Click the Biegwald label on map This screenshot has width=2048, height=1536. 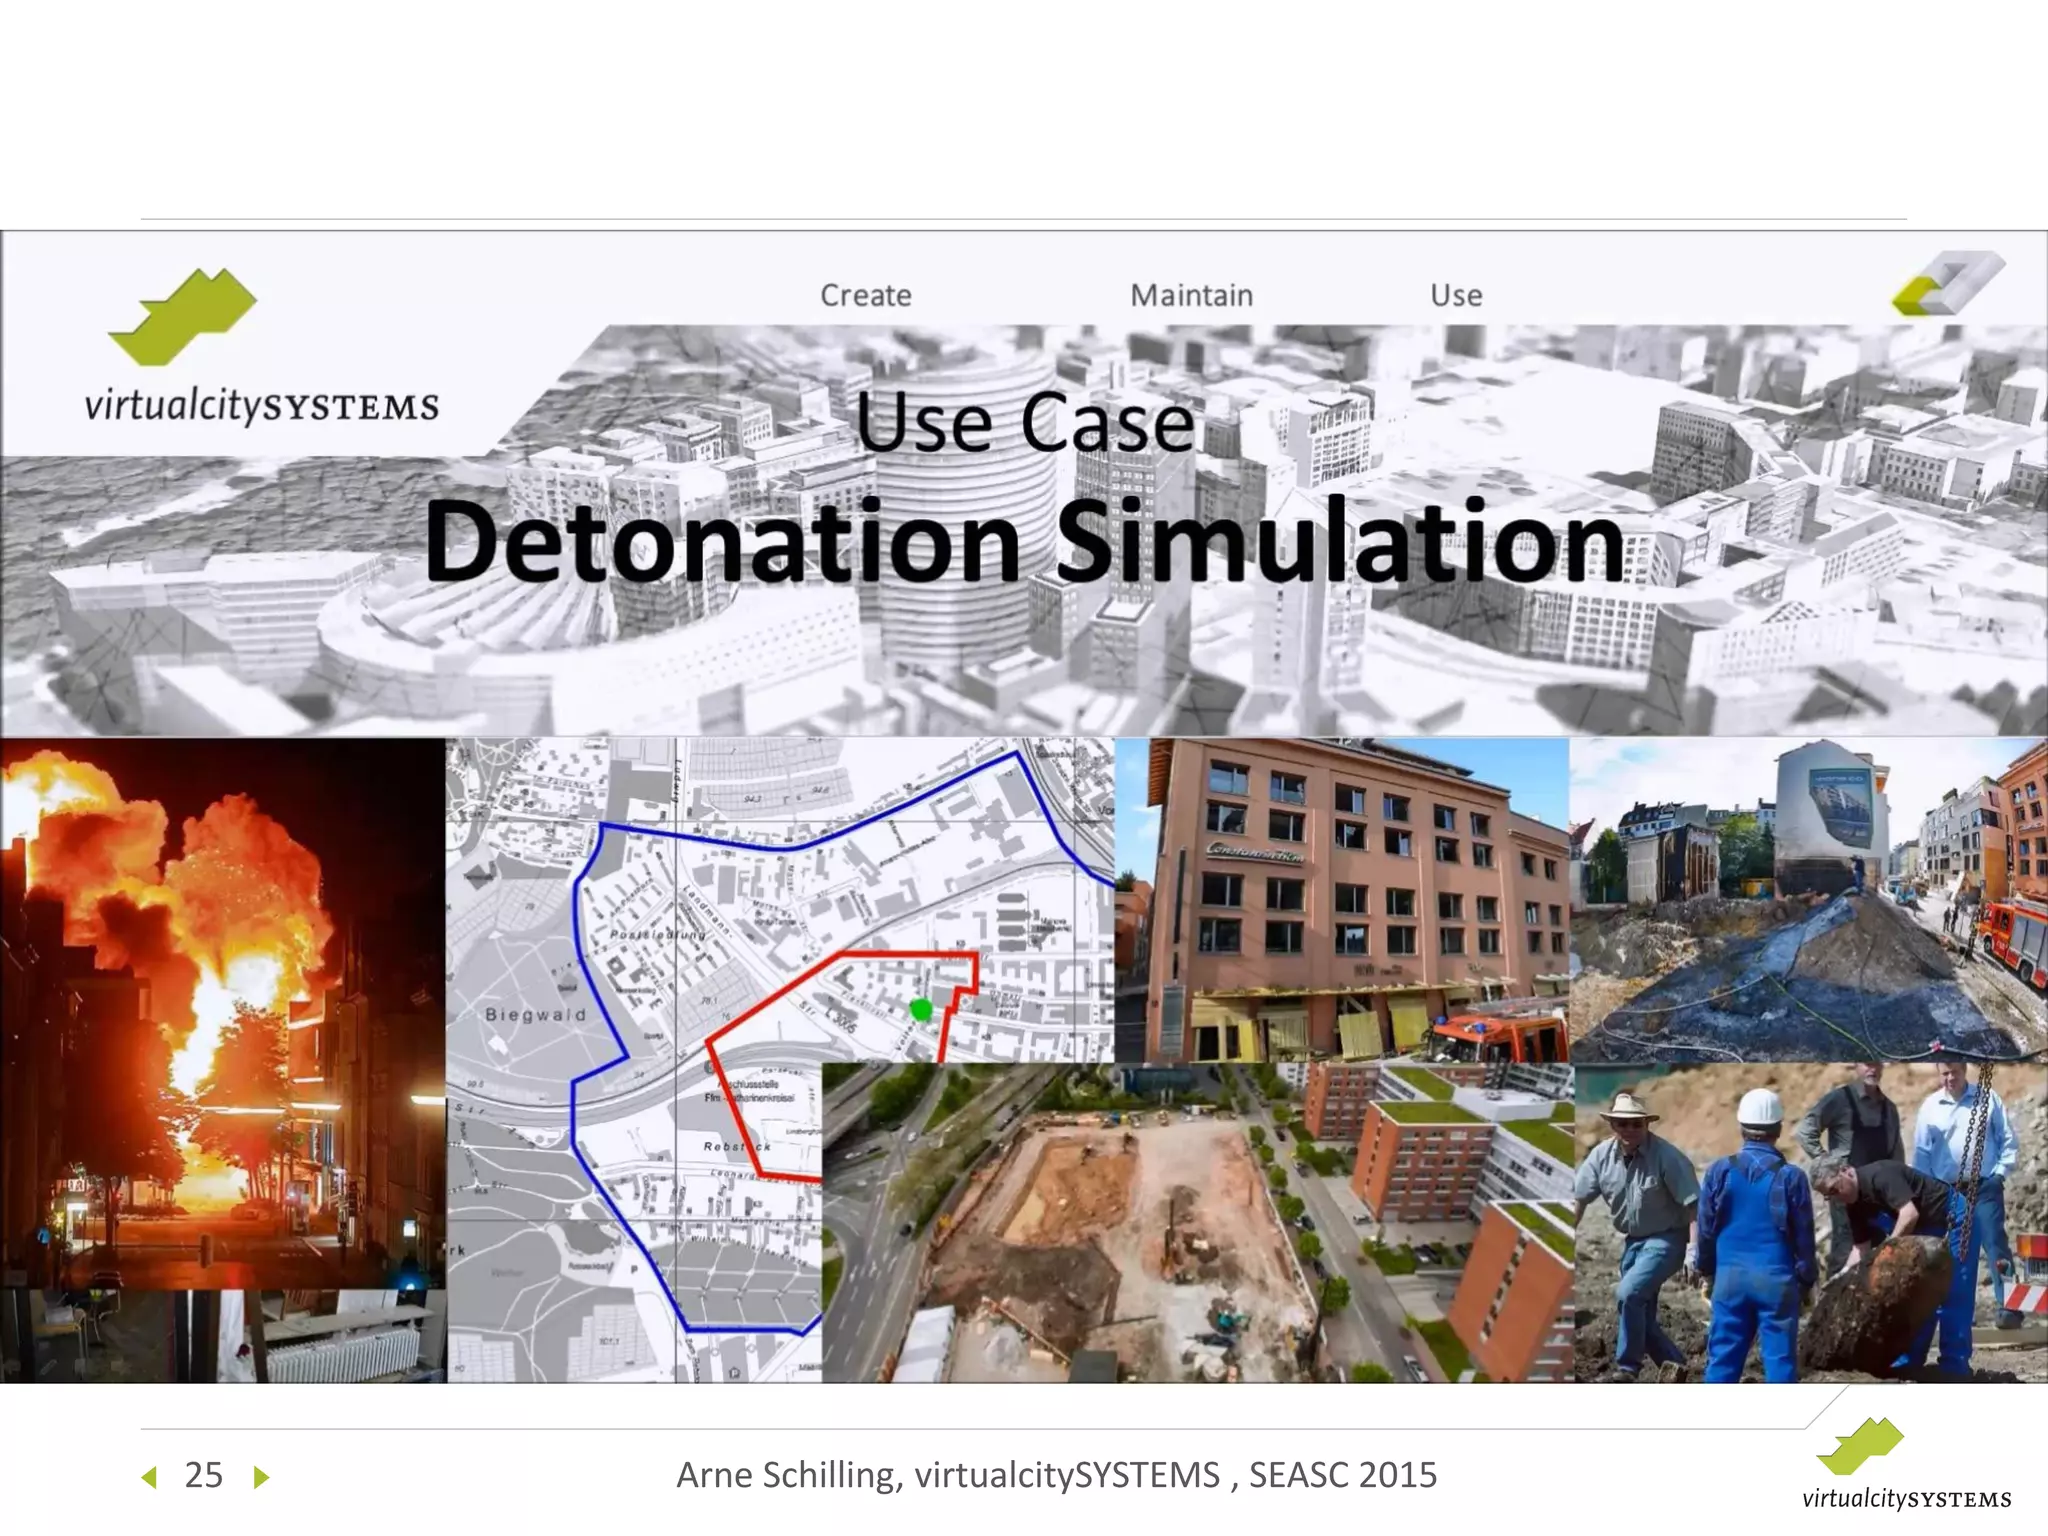(535, 1014)
